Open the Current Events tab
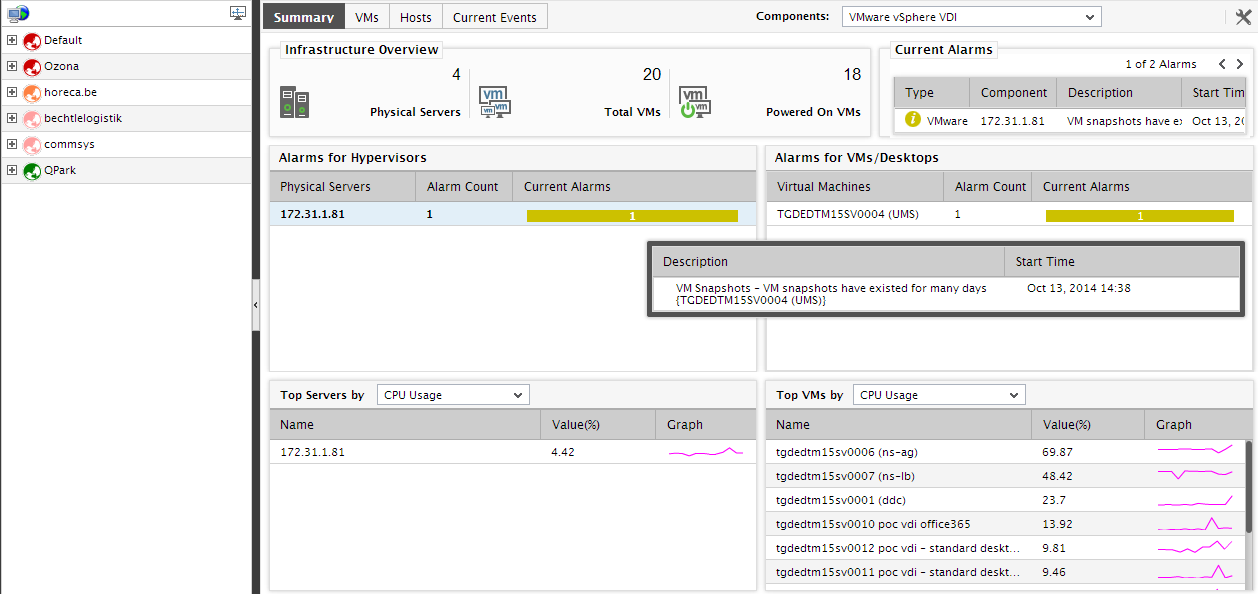Viewport: 1258px width, 594px height. tap(495, 17)
